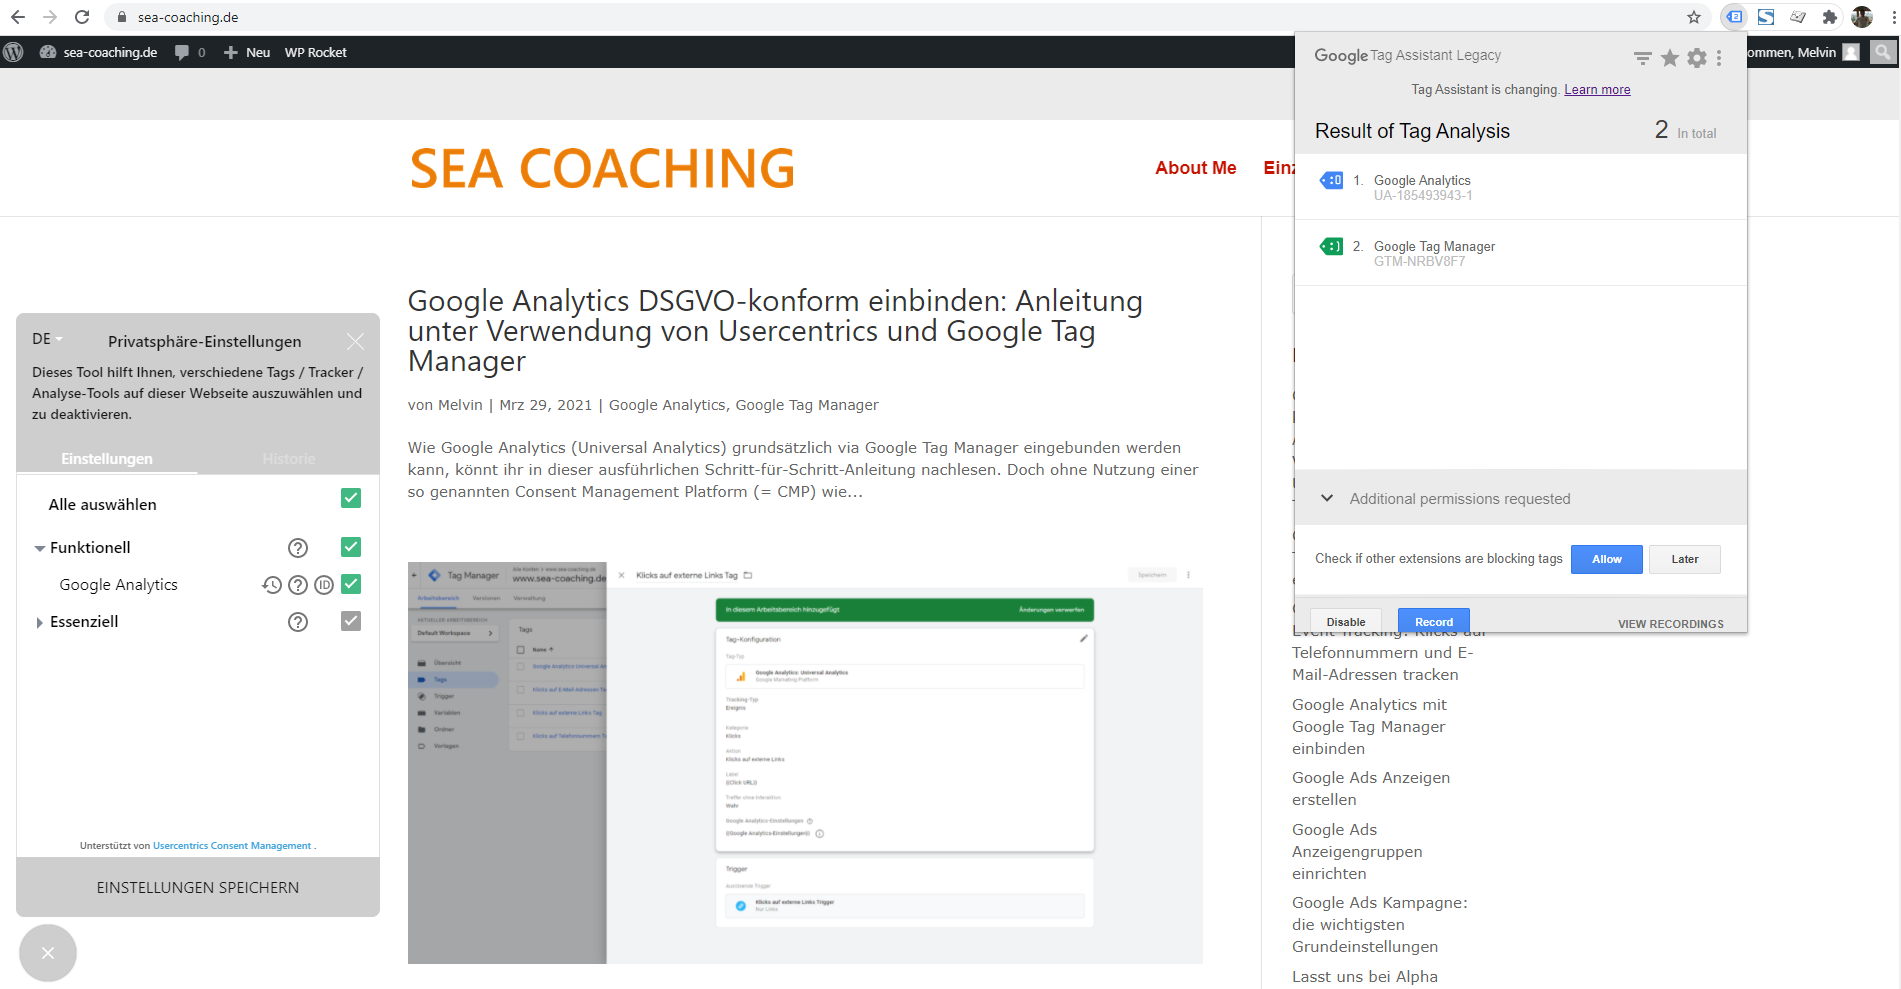Viewport: 1901px width, 989px height.
Task: Open the comments bubble in WordPress admin bar
Action: 189,52
